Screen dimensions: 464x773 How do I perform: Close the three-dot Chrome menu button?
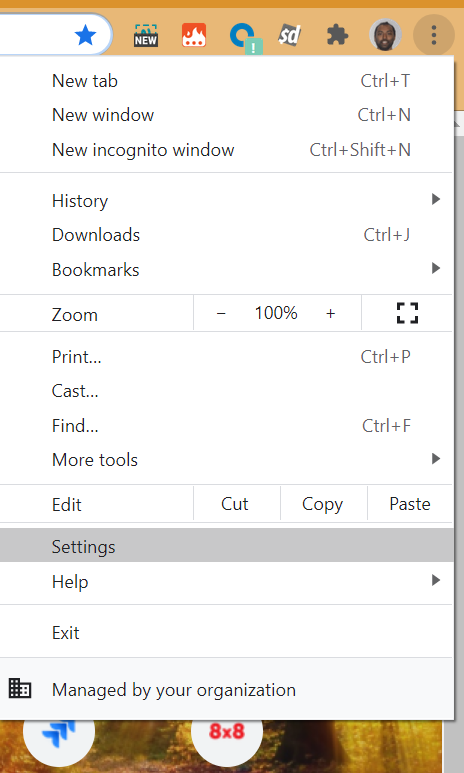[x=433, y=35]
